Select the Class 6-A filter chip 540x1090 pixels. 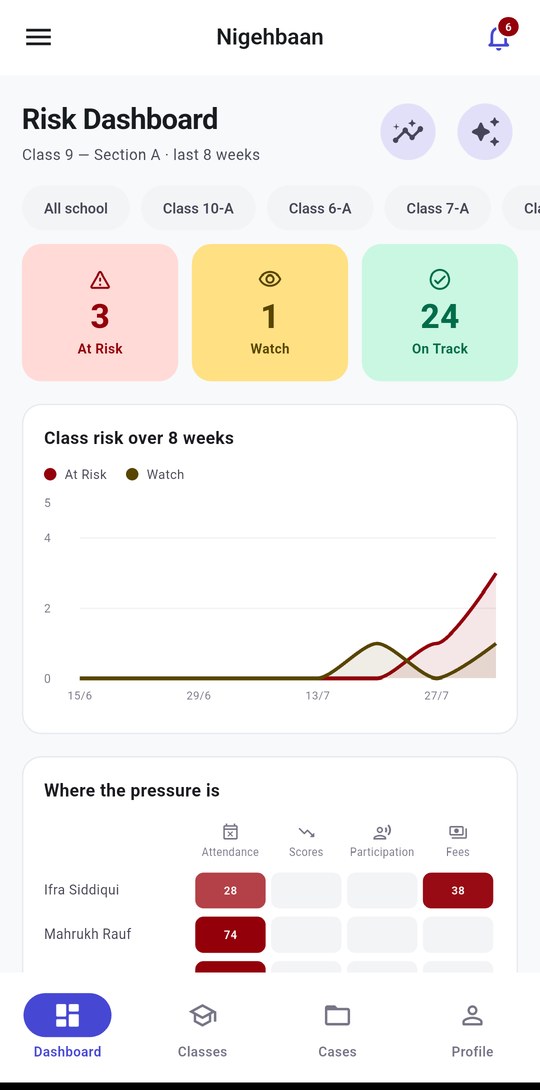point(320,208)
